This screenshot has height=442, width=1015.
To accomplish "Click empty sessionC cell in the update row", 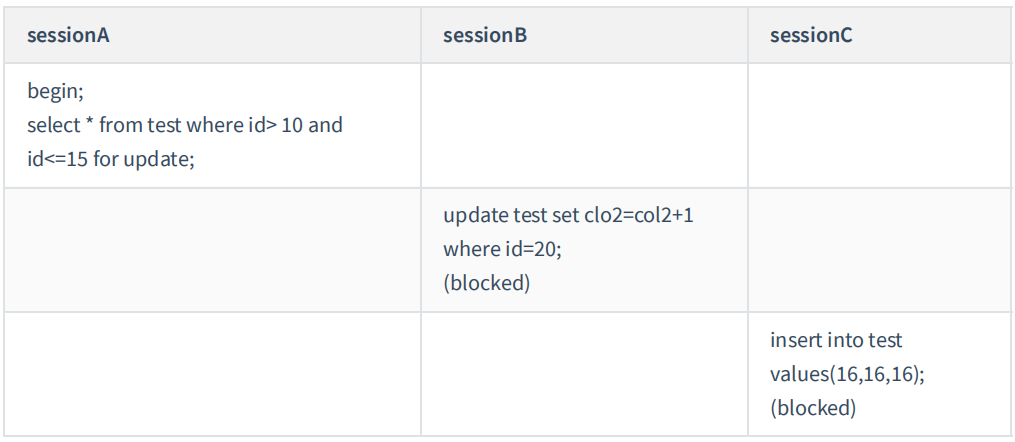I will click(880, 250).
